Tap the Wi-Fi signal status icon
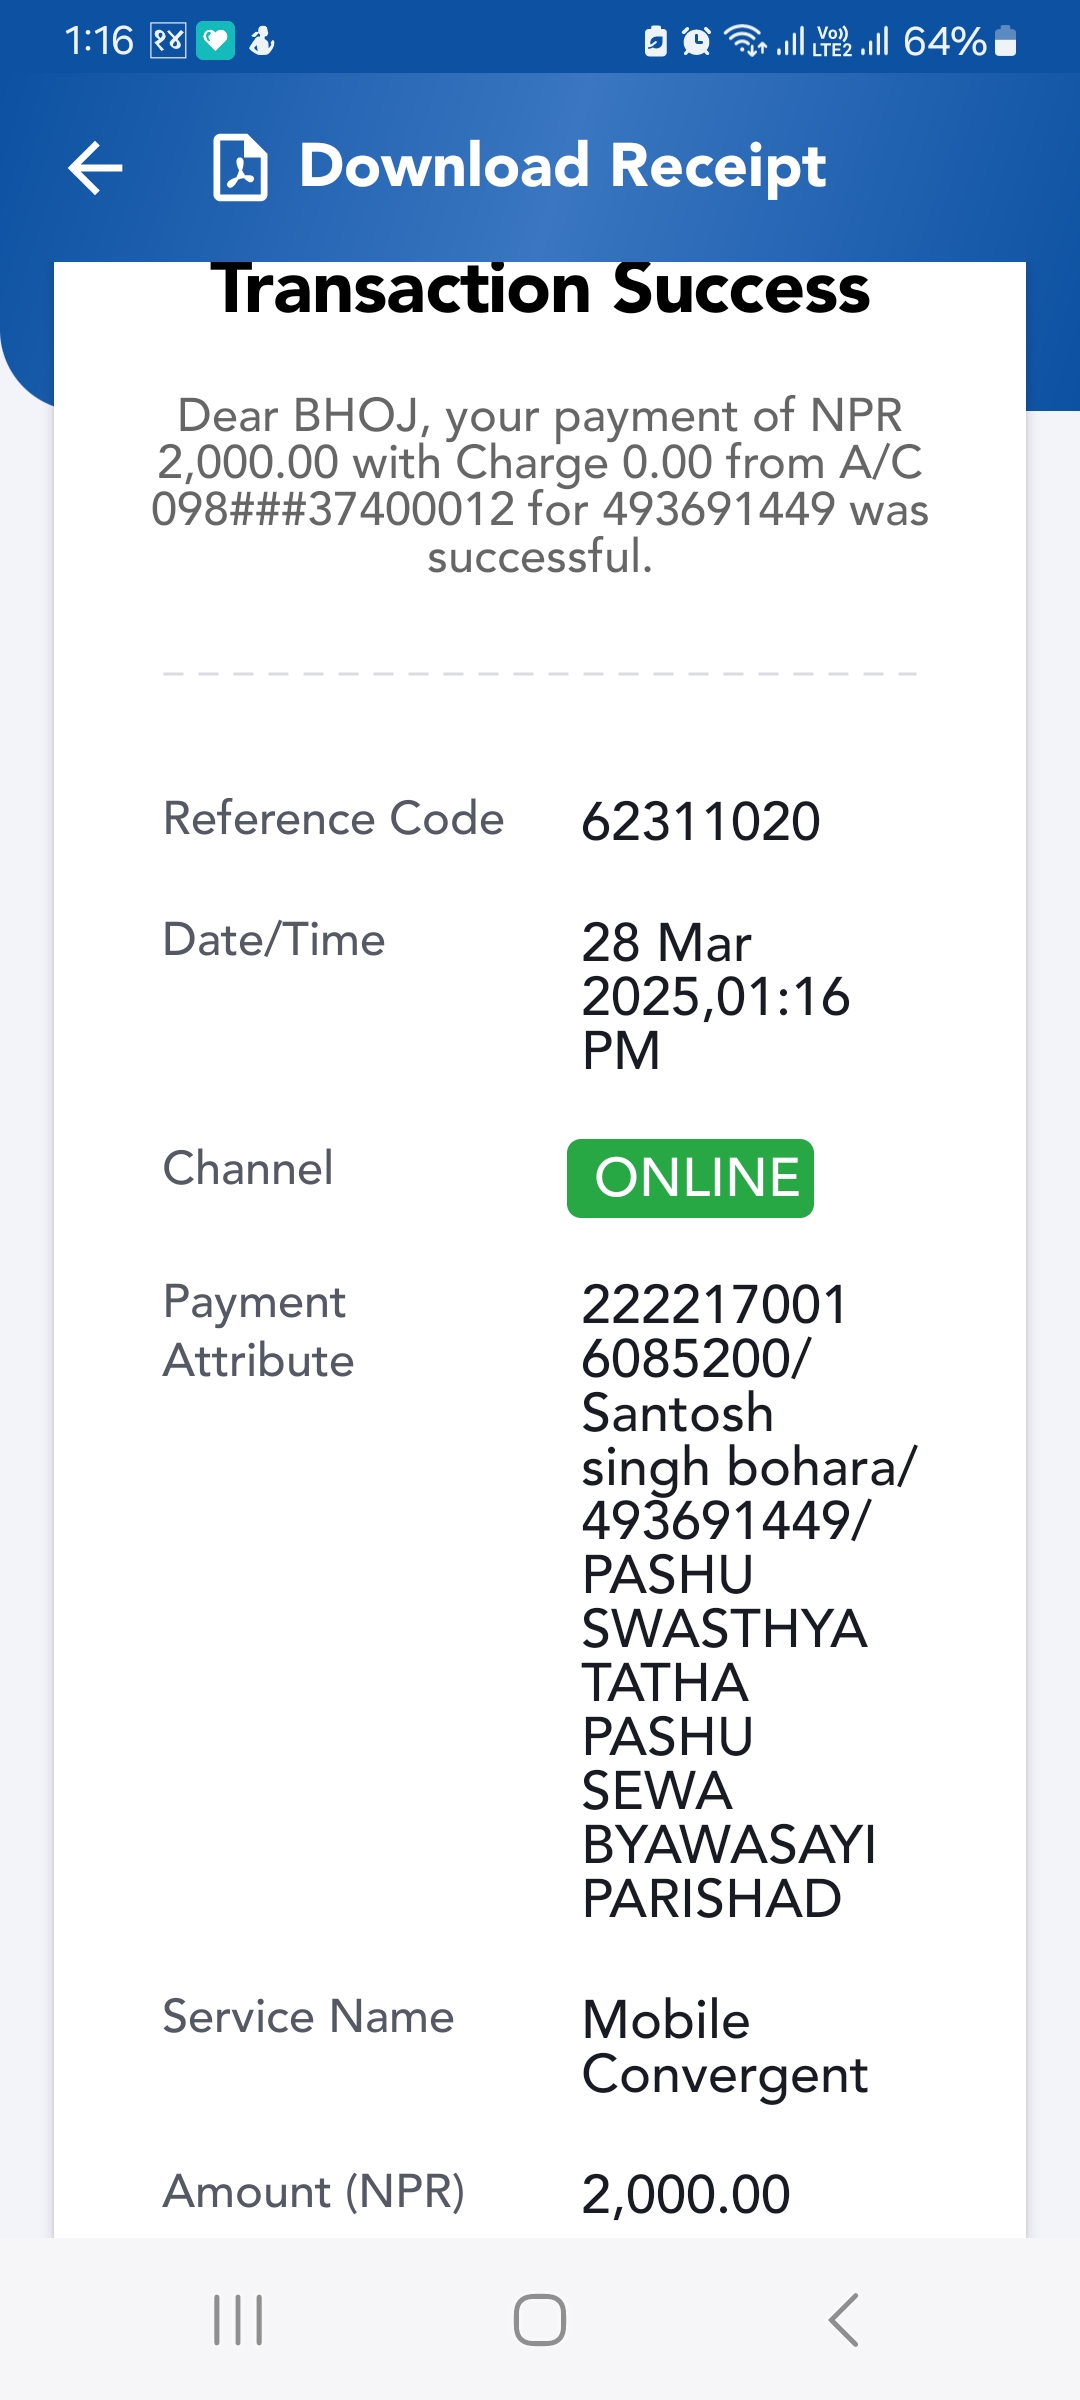 [745, 41]
